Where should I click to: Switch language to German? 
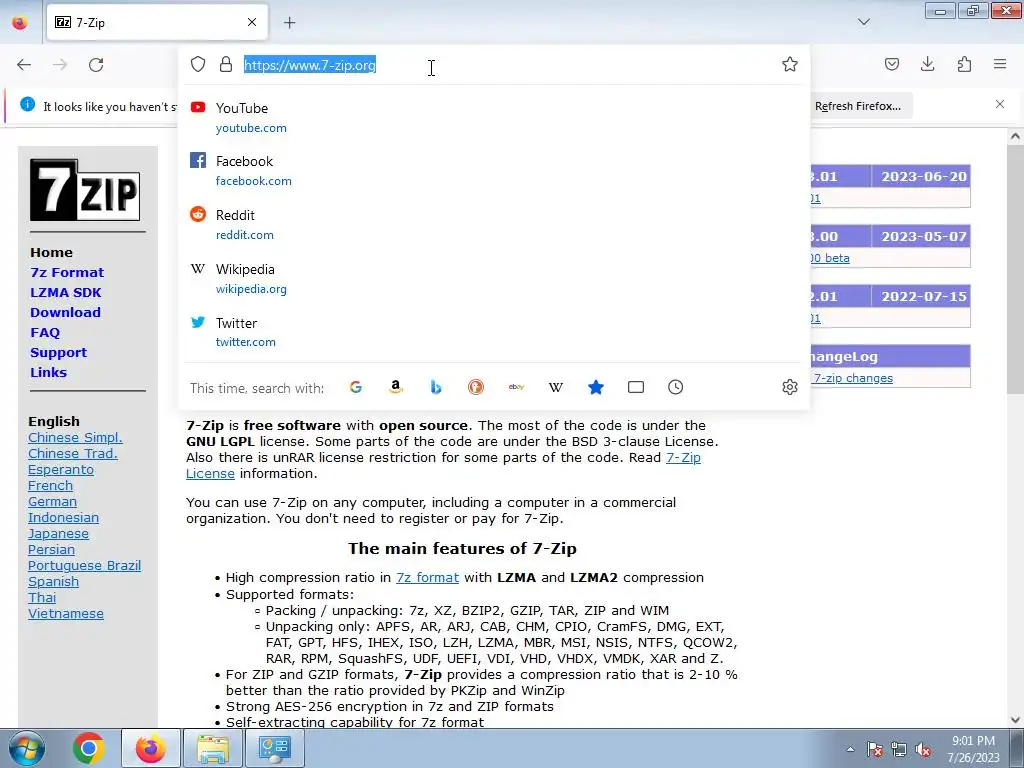52,502
